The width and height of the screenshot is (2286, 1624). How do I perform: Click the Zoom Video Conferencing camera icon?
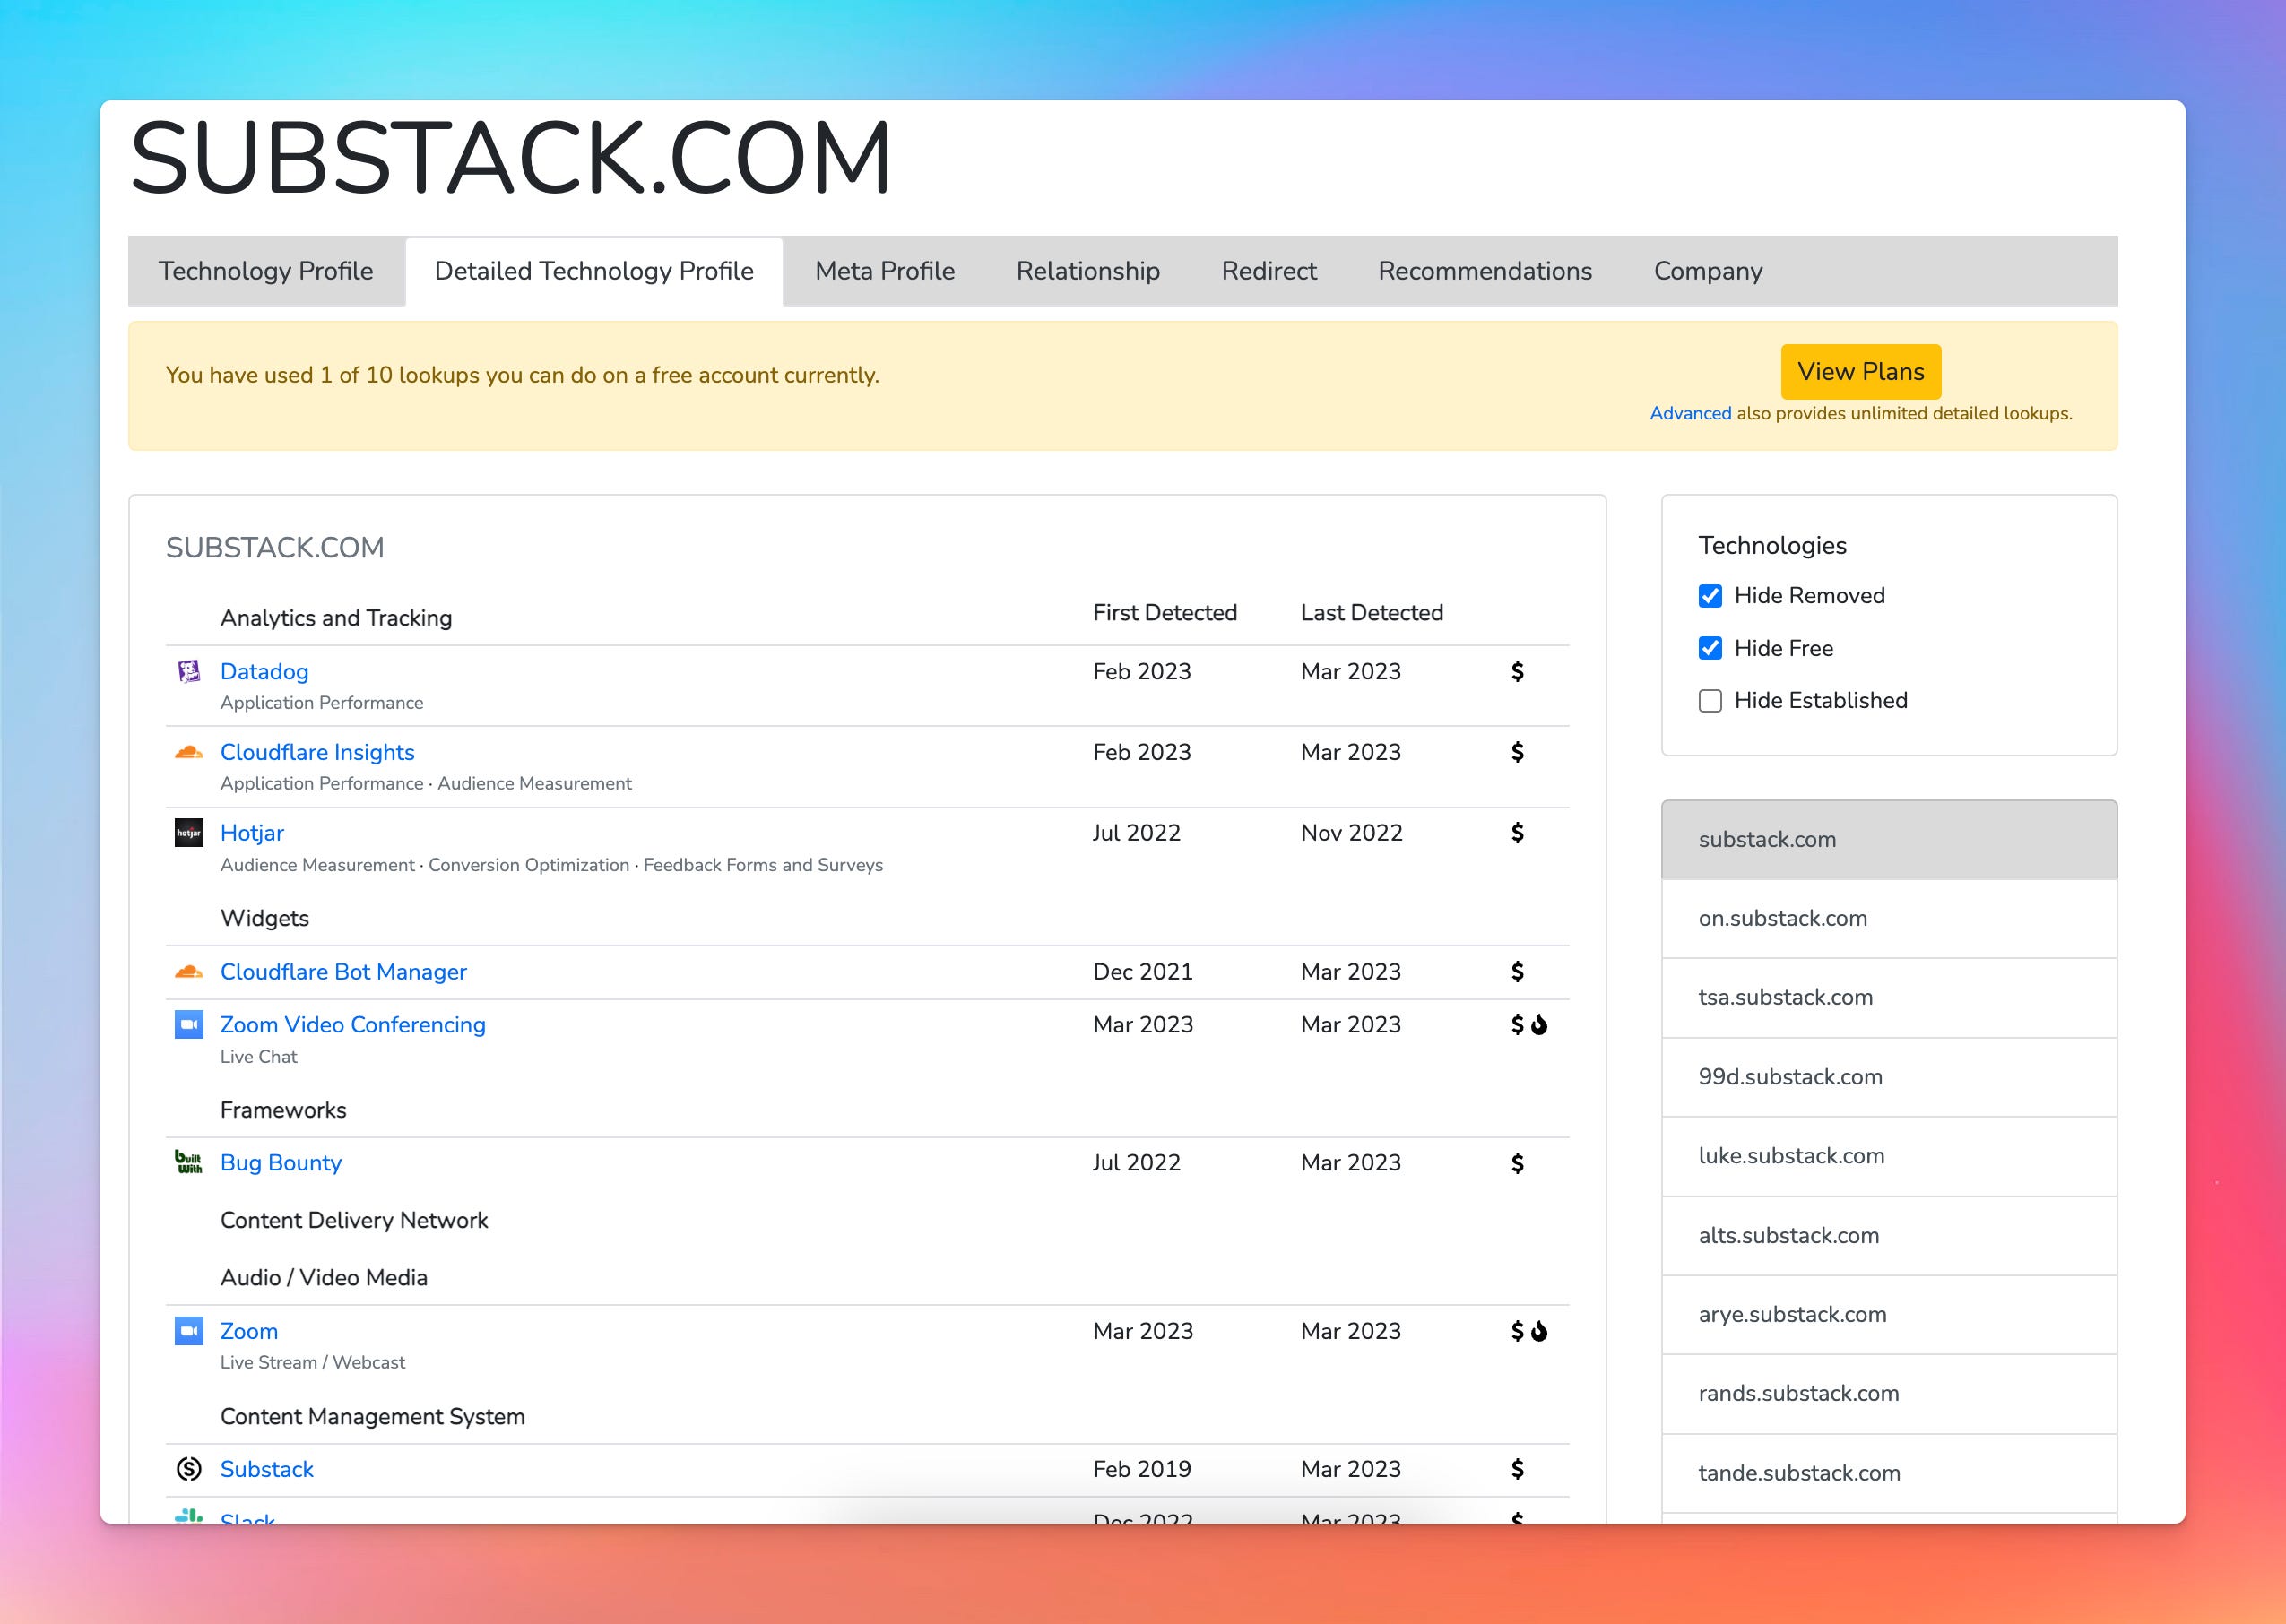[188, 1025]
